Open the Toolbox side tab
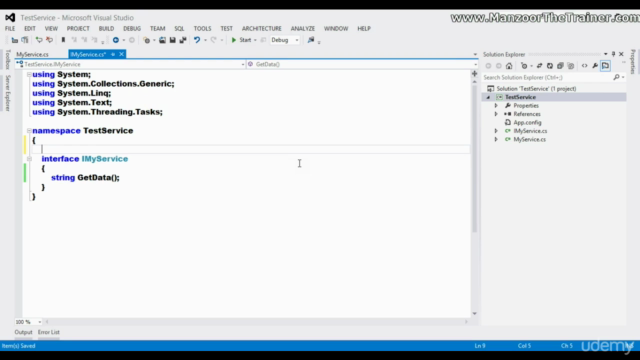 (x=8, y=60)
